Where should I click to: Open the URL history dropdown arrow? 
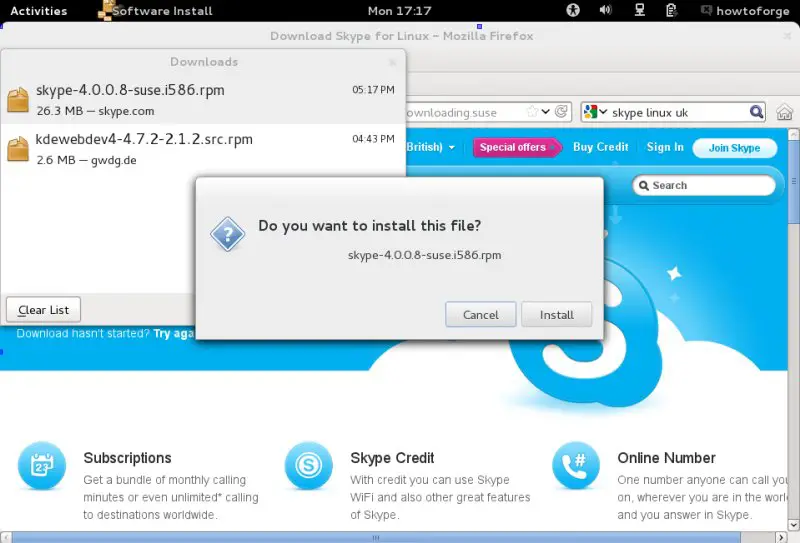click(x=545, y=112)
